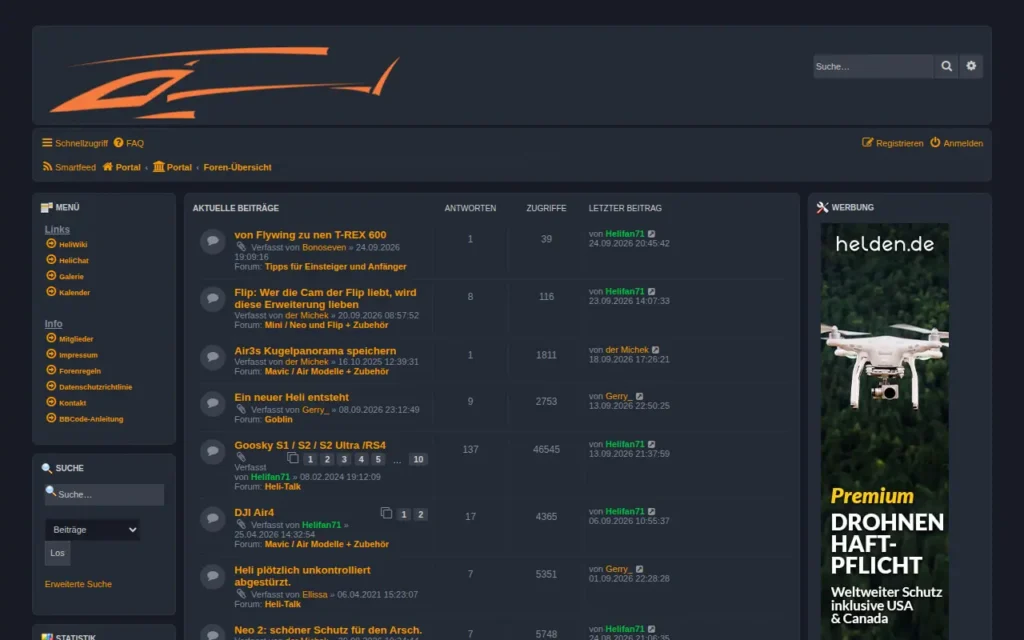Click the Registrieren link

tap(893, 143)
